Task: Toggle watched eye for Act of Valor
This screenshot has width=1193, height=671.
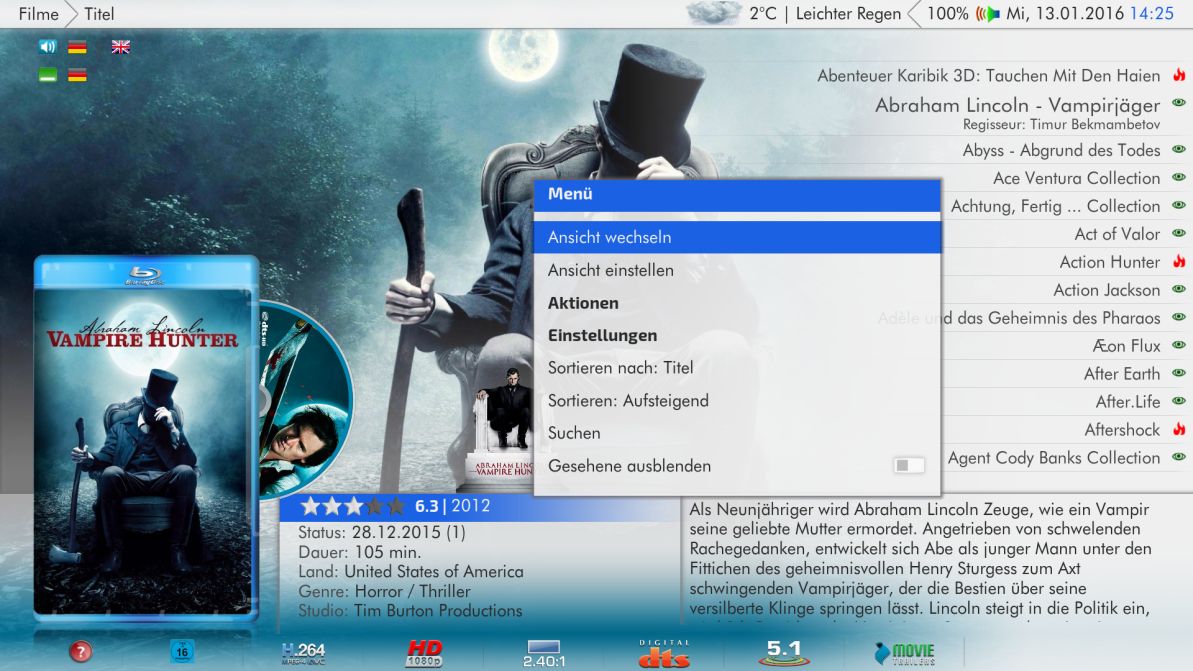Action: point(1179,233)
